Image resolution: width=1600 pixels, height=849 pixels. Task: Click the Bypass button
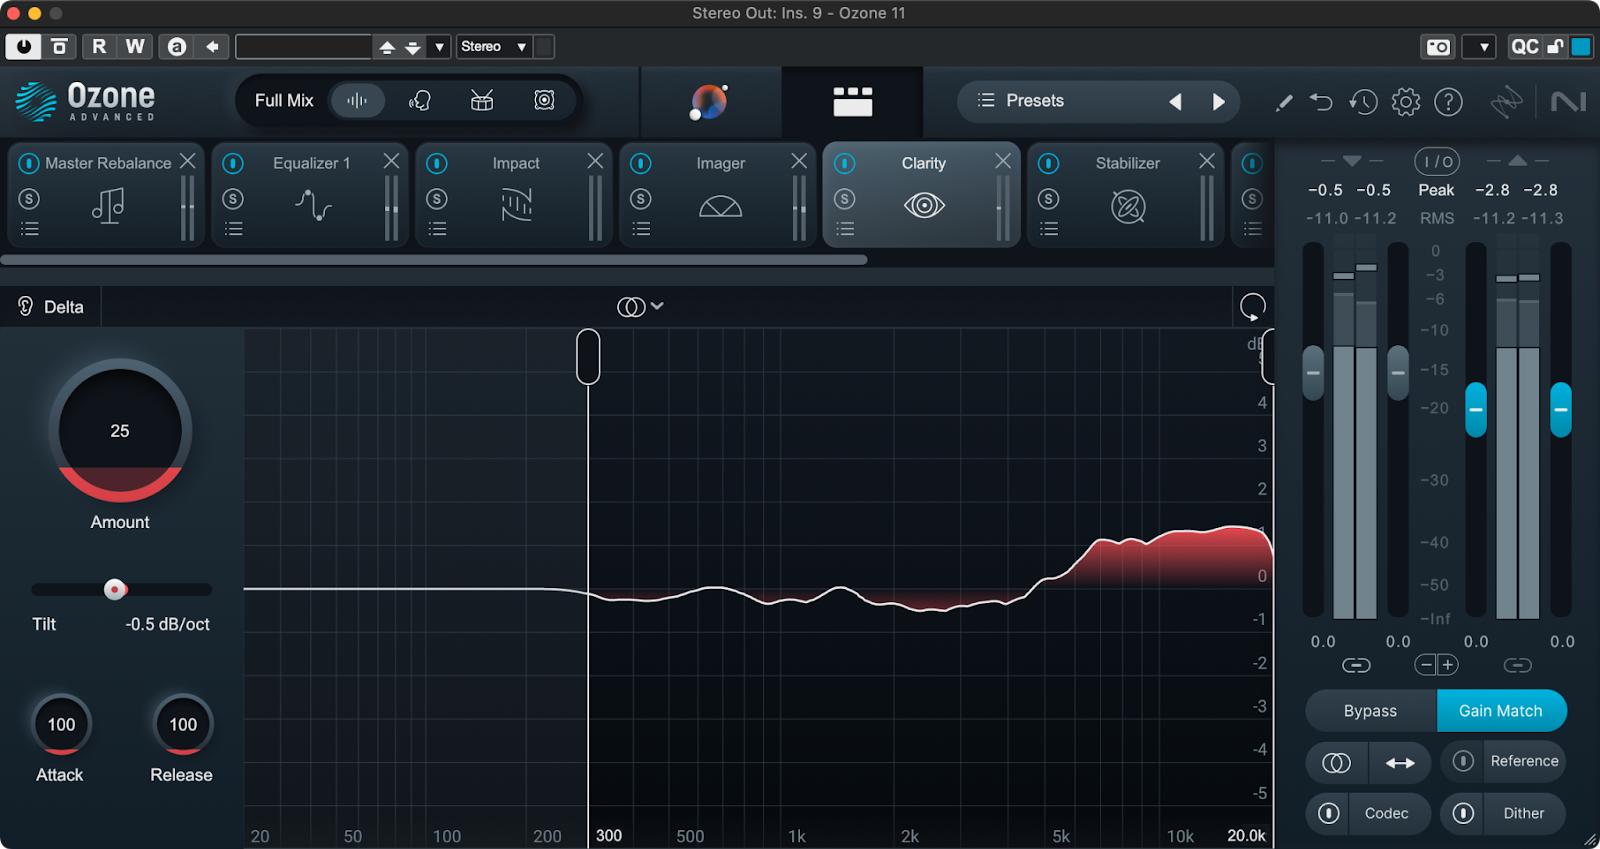[x=1371, y=711]
